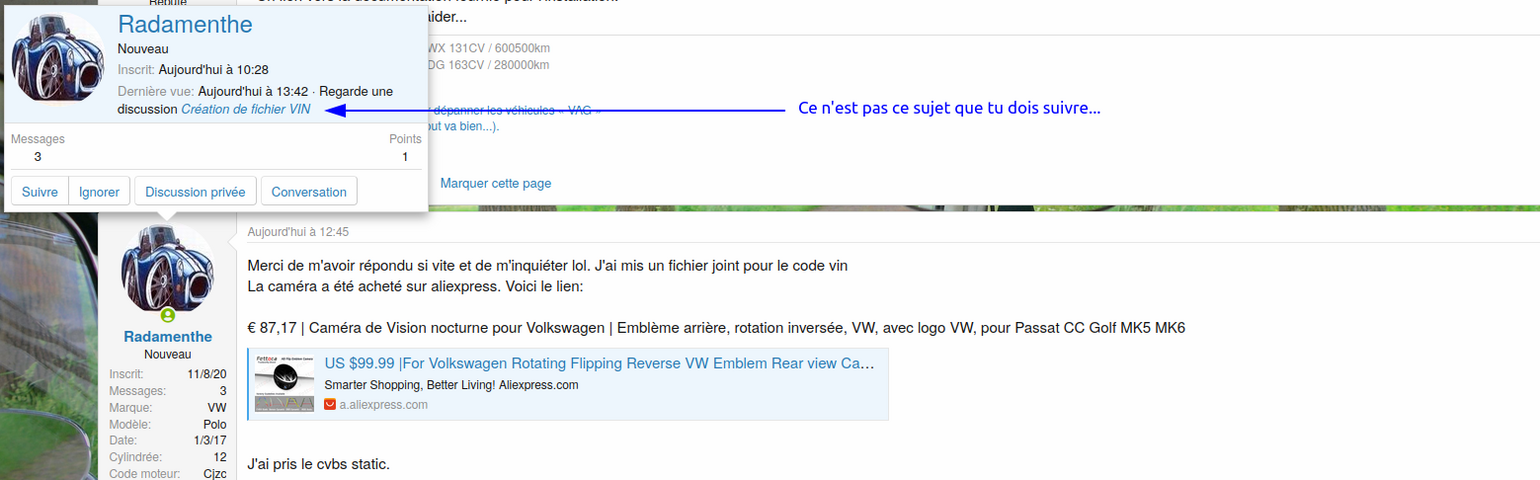Image resolution: width=1540 pixels, height=480 pixels.
Task: Open the AliExpress rotating emblem camera link
Action: coord(600,364)
